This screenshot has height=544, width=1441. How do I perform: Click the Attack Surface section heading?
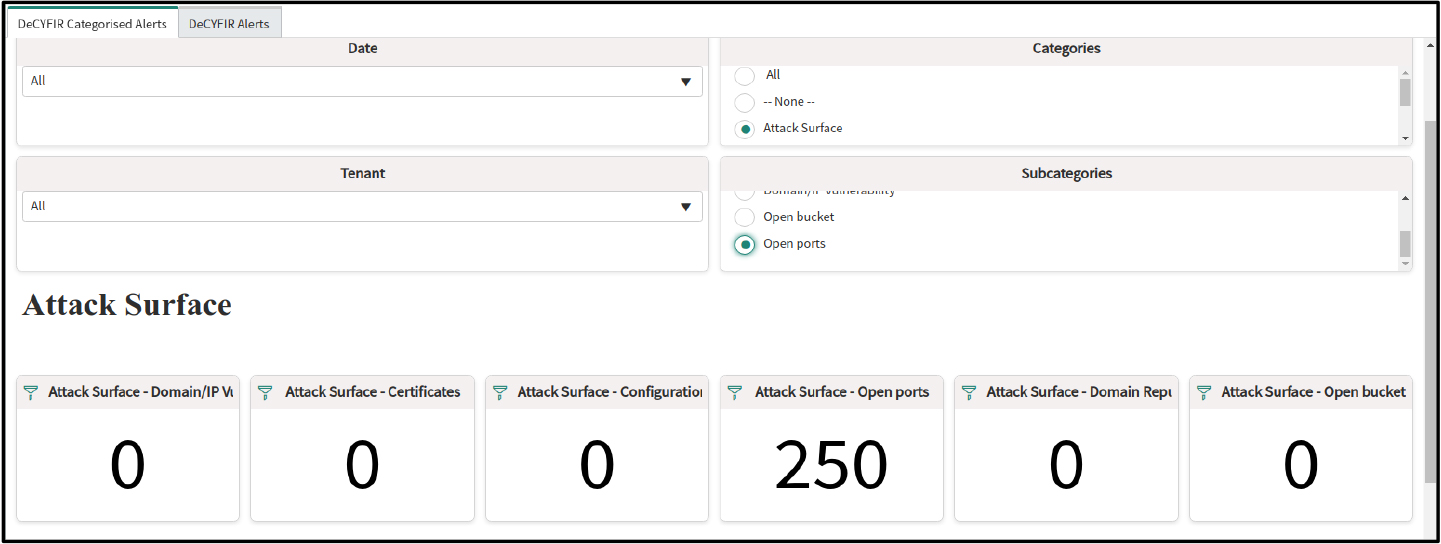(x=127, y=305)
